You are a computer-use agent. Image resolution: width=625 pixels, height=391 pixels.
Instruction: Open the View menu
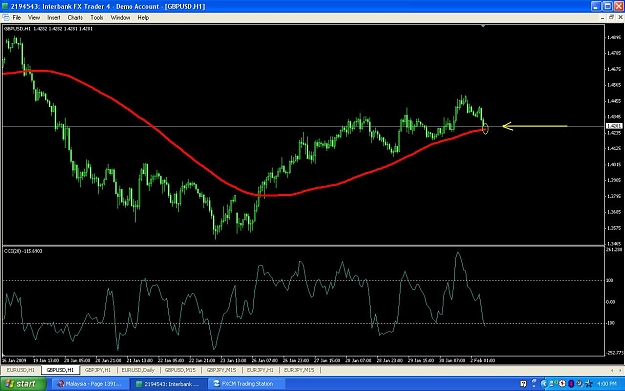pos(34,18)
